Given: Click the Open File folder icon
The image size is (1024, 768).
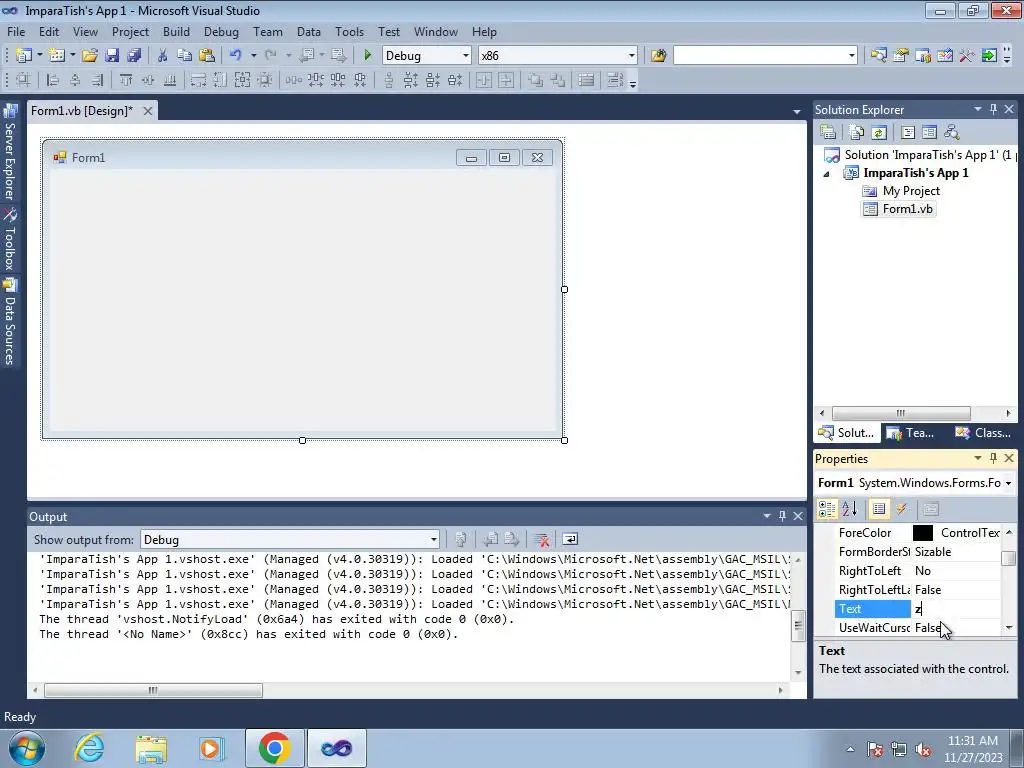Looking at the screenshot, I should point(90,56).
